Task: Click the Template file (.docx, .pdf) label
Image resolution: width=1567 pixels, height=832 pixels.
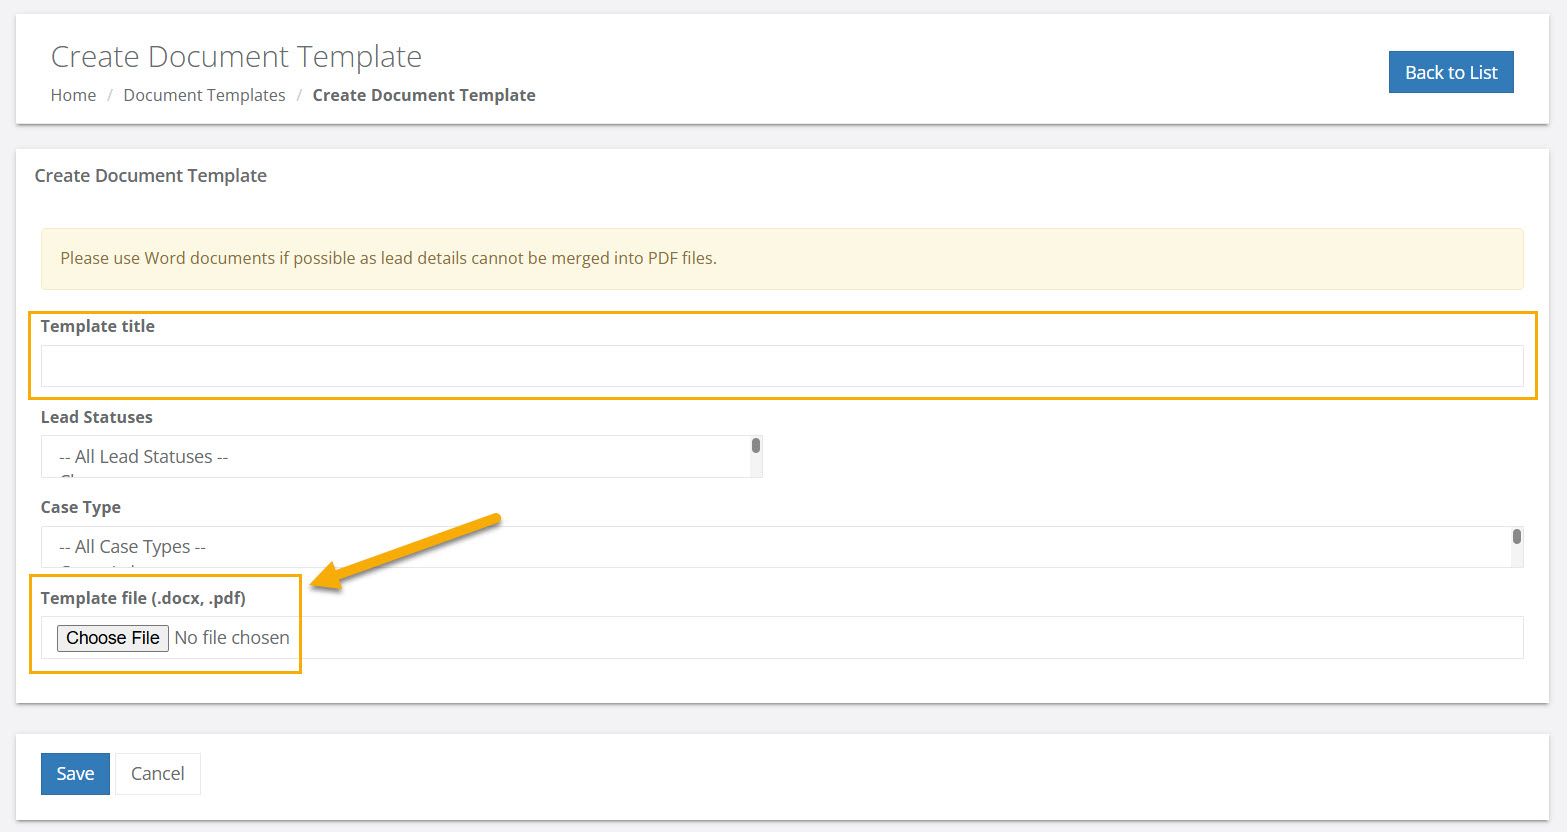Action: pos(143,598)
